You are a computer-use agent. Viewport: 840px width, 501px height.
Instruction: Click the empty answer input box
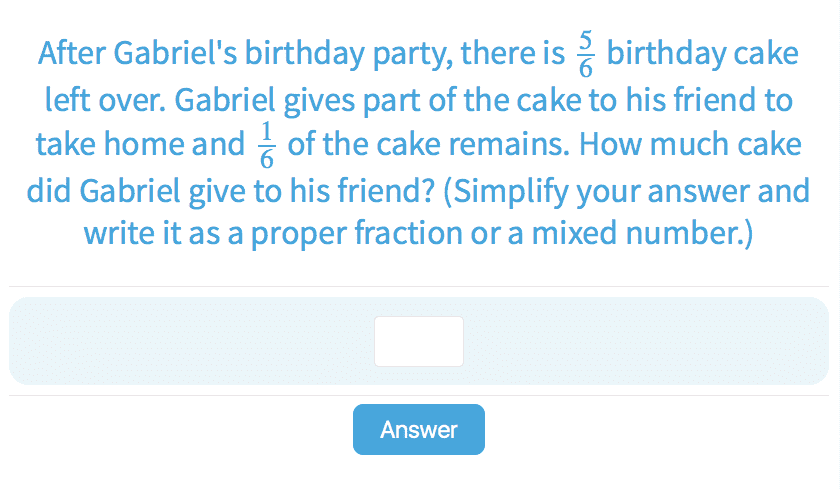(418, 341)
